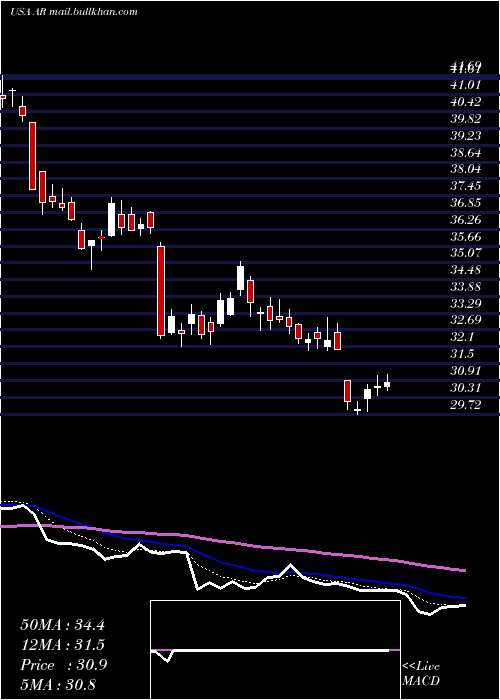This screenshot has width=500, height=700.
Task: Click the 50MA : 34.4 readout
Action: tap(62, 625)
